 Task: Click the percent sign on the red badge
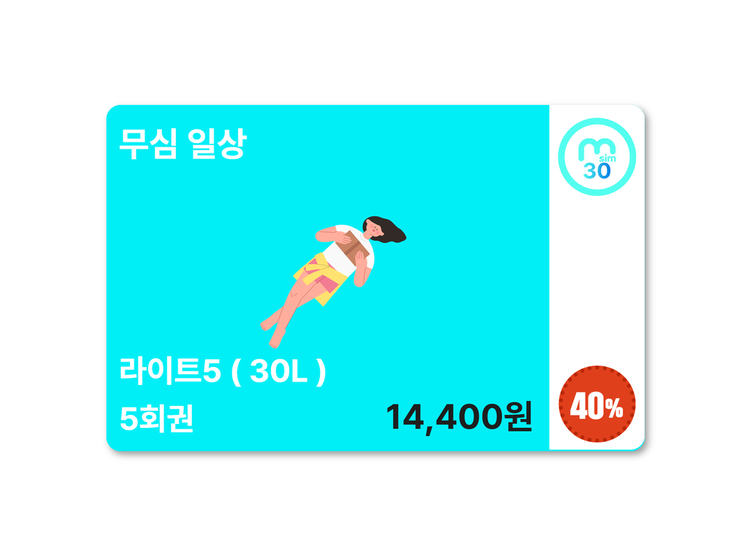tap(614, 407)
